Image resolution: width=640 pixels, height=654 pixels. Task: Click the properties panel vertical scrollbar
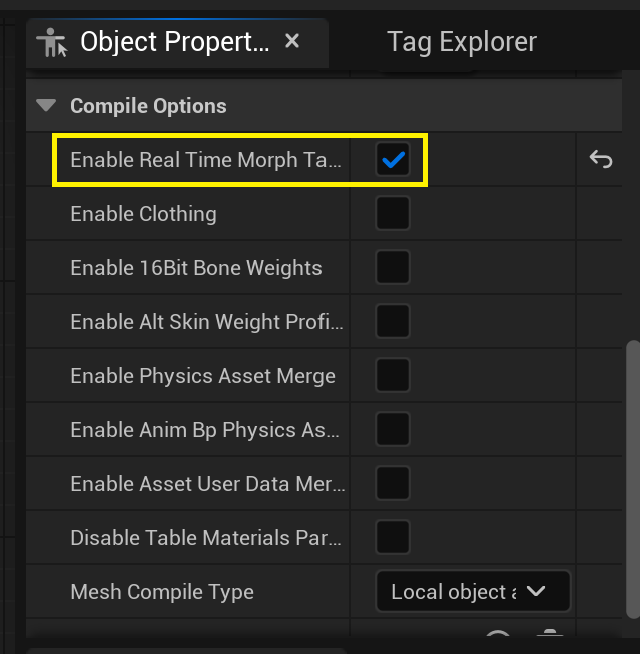point(633,480)
